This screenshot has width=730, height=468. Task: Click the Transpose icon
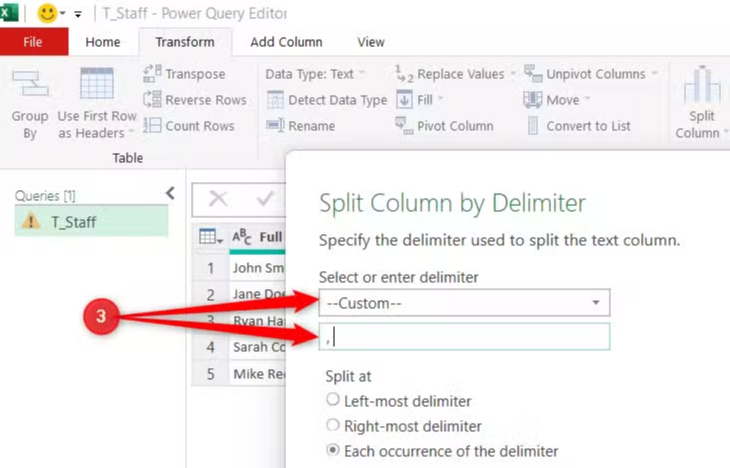(152, 74)
